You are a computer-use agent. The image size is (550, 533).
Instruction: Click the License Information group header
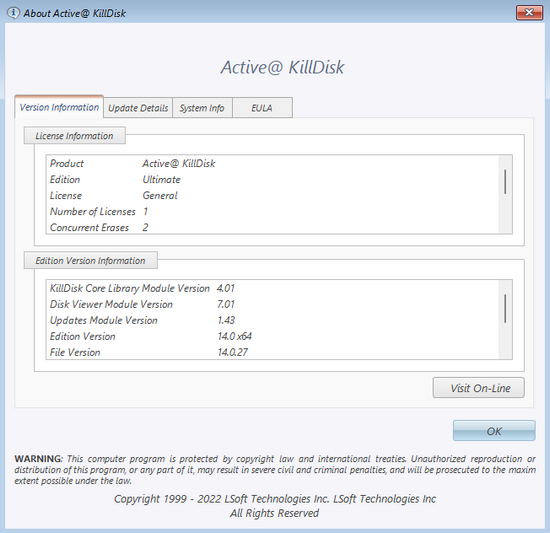click(74, 136)
